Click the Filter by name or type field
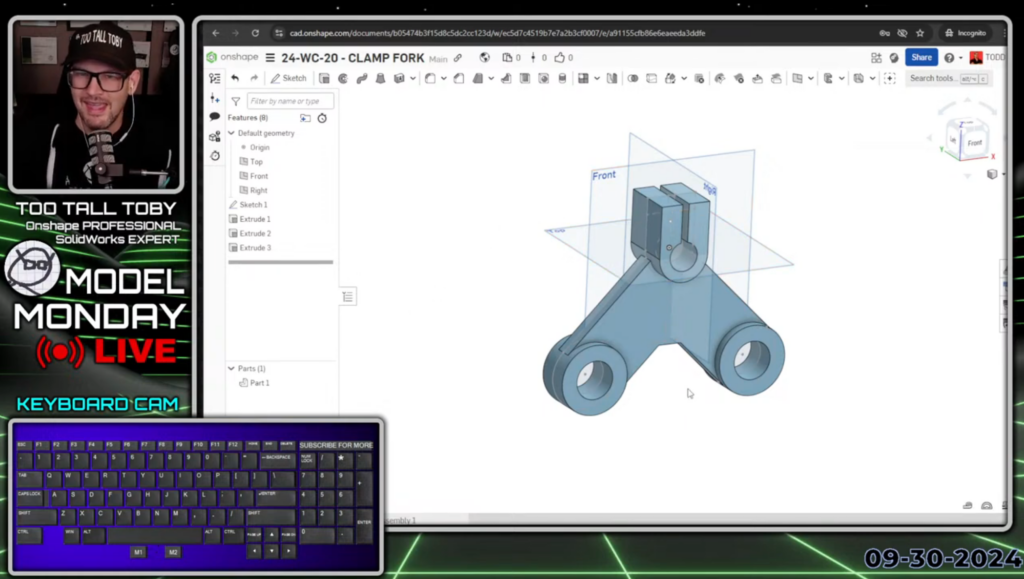 tap(290, 101)
